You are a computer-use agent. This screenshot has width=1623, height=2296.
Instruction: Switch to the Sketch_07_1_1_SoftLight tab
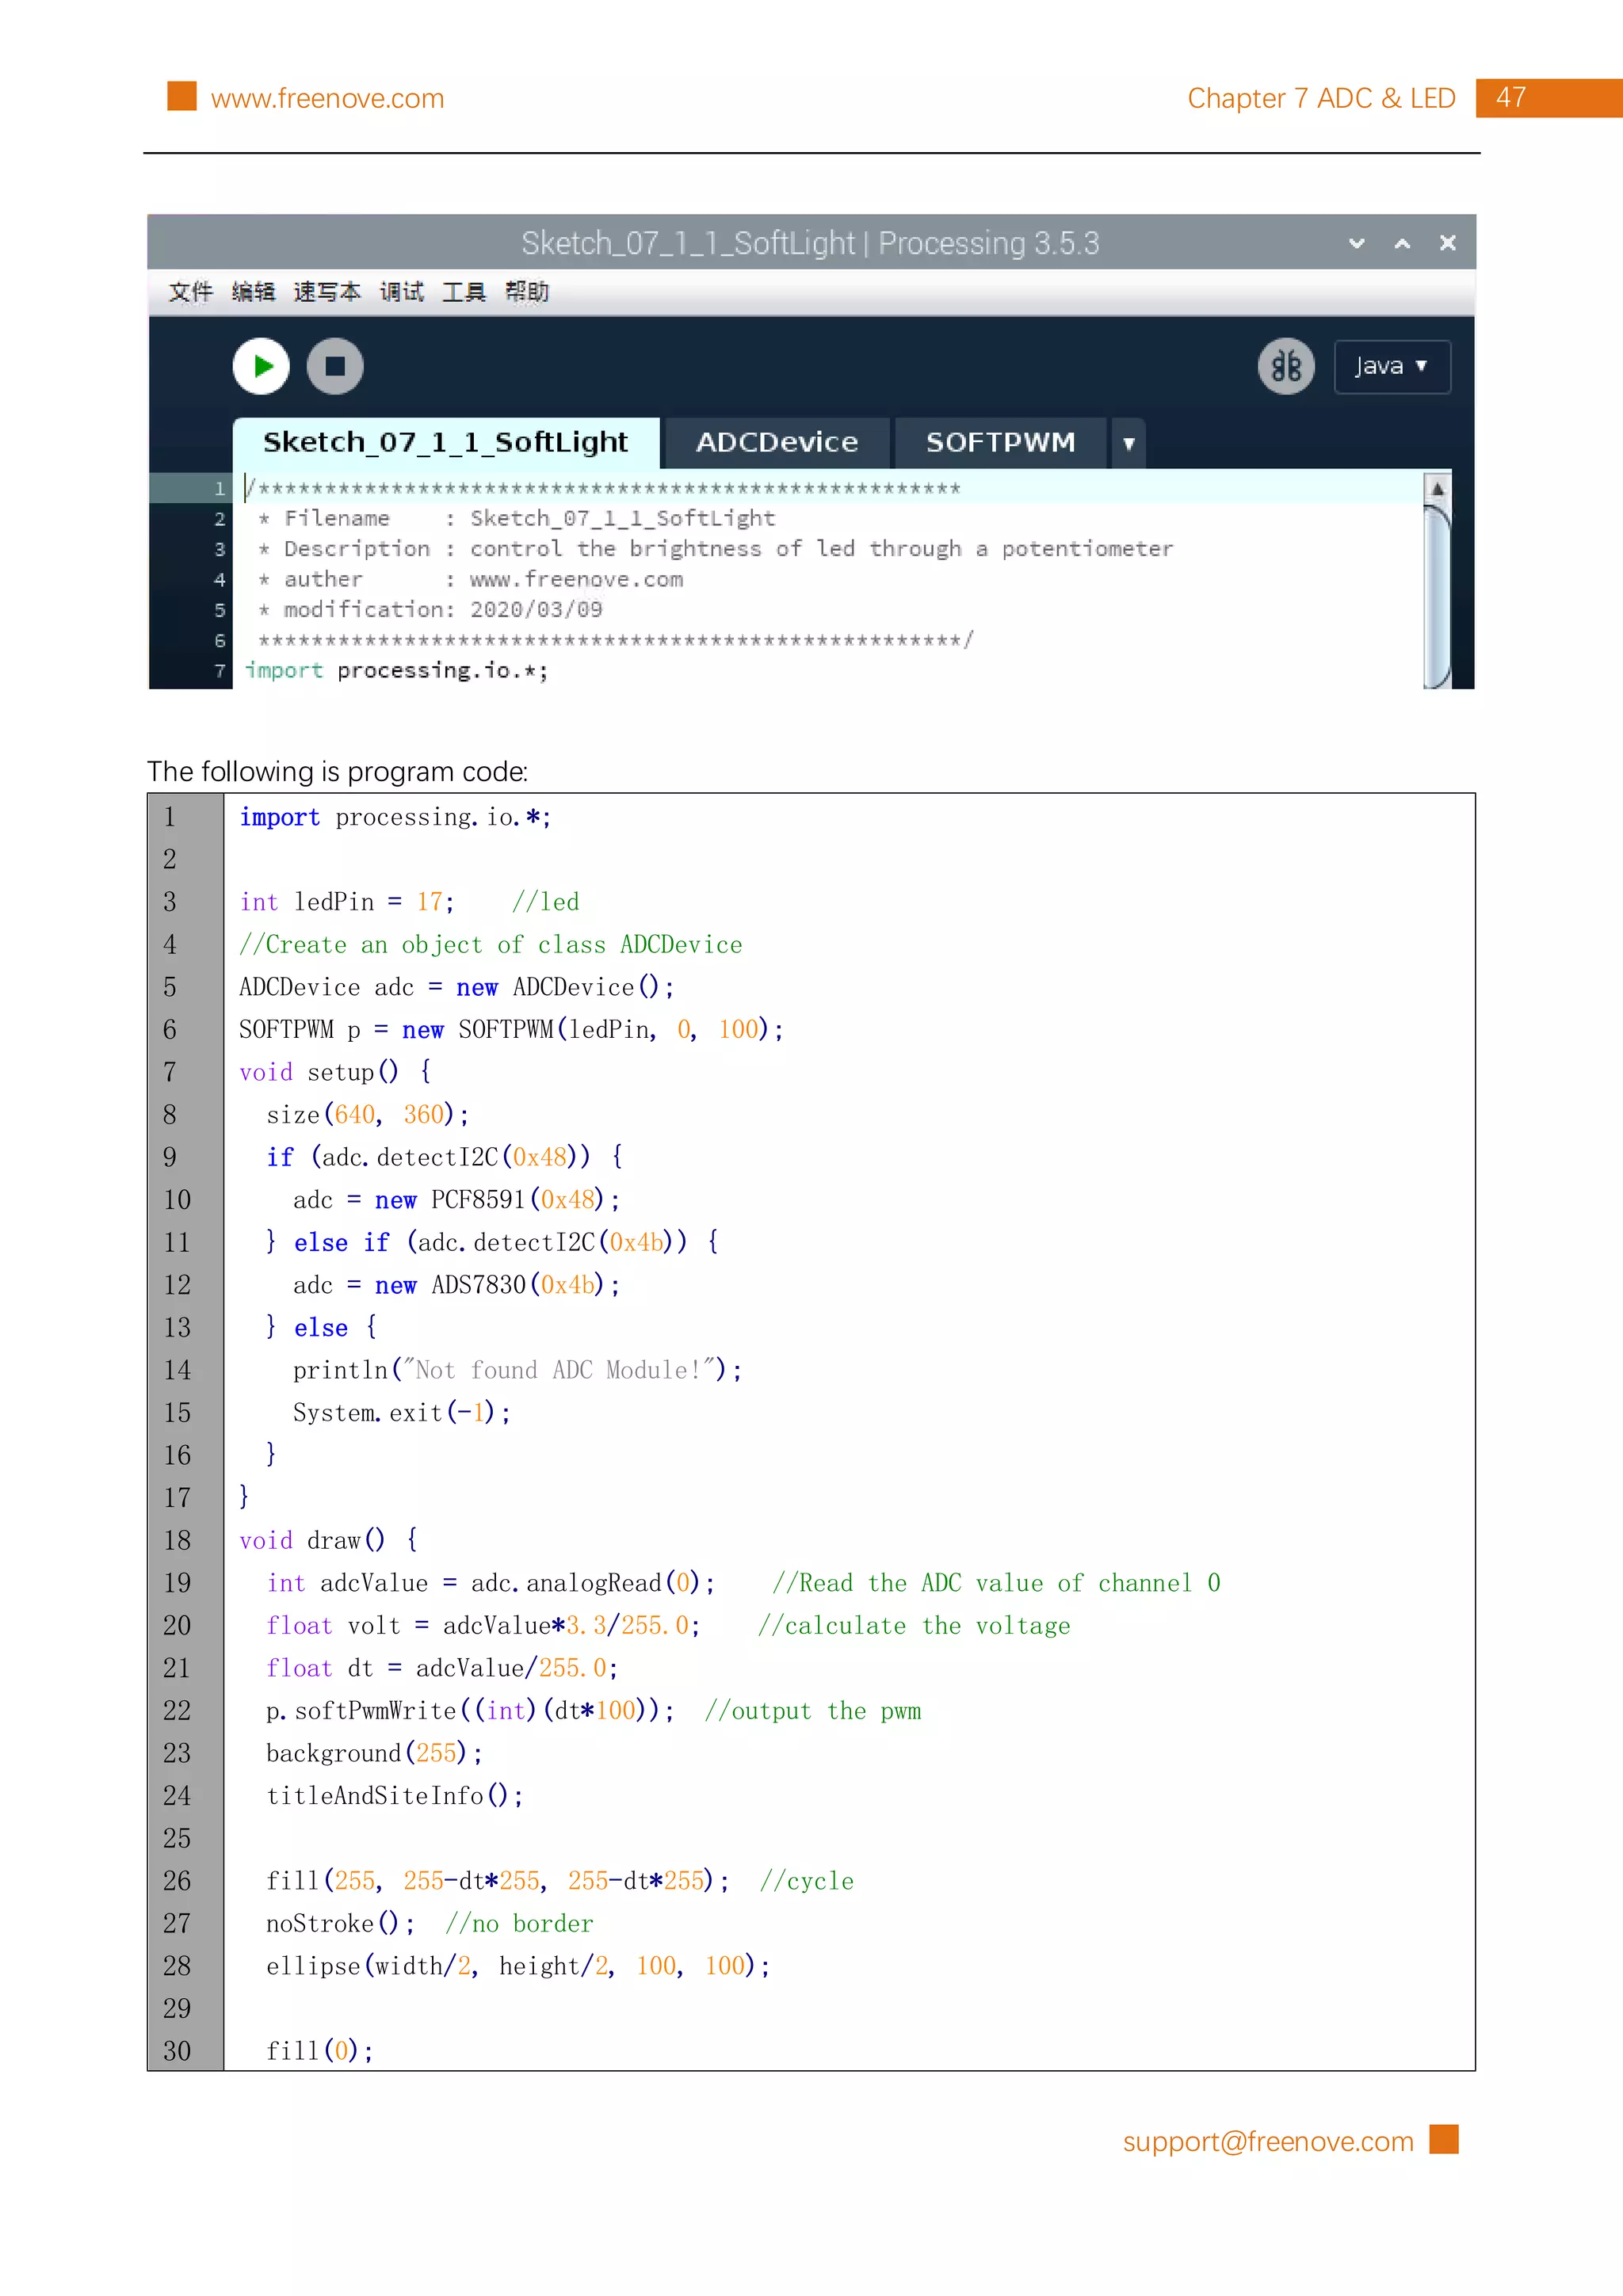(446, 442)
